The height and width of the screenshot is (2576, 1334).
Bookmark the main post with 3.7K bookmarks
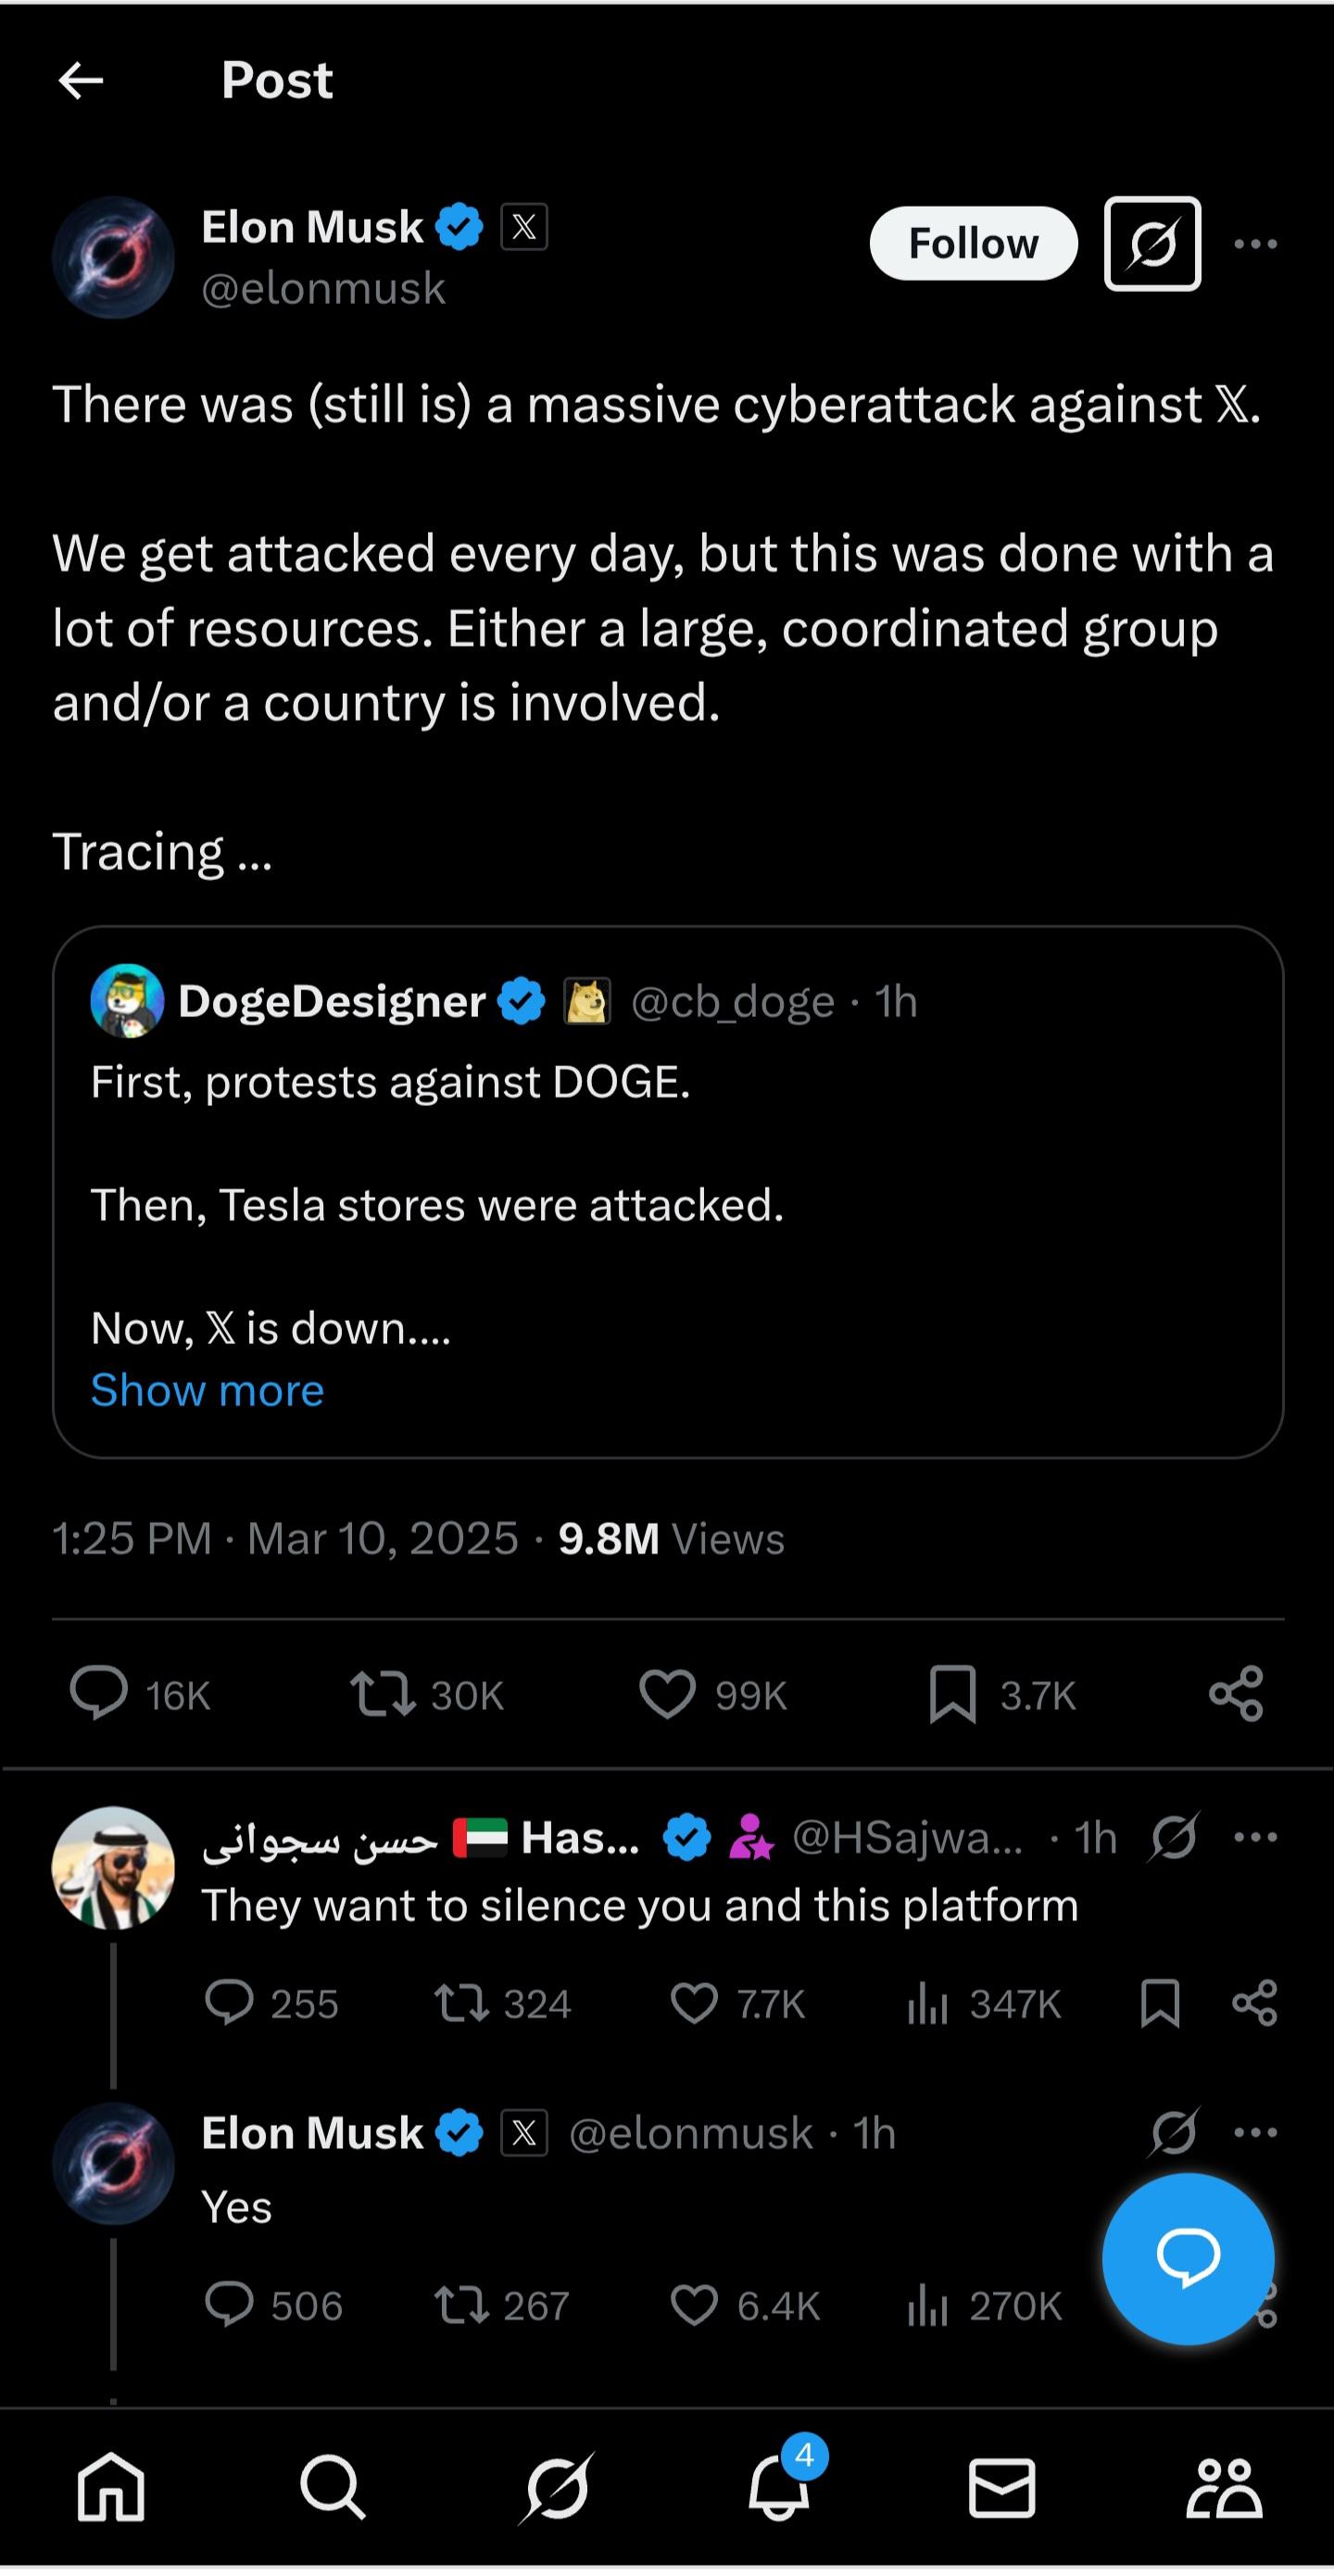tap(952, 1694)
